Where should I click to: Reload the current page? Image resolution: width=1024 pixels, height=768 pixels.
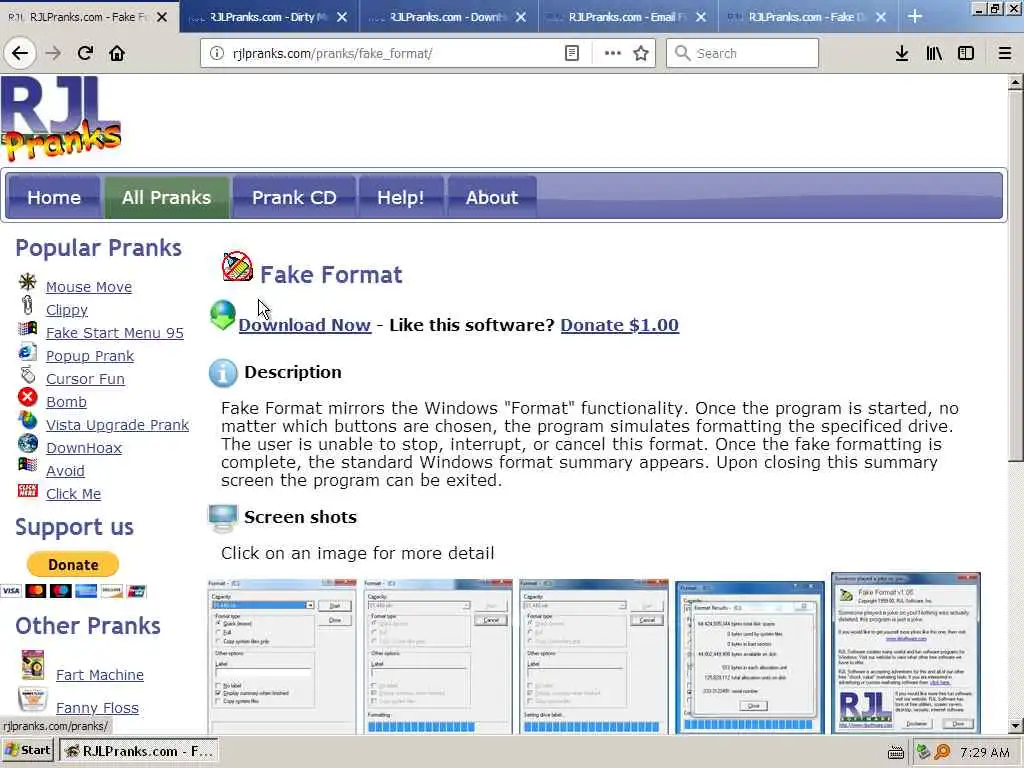[85, 53]
